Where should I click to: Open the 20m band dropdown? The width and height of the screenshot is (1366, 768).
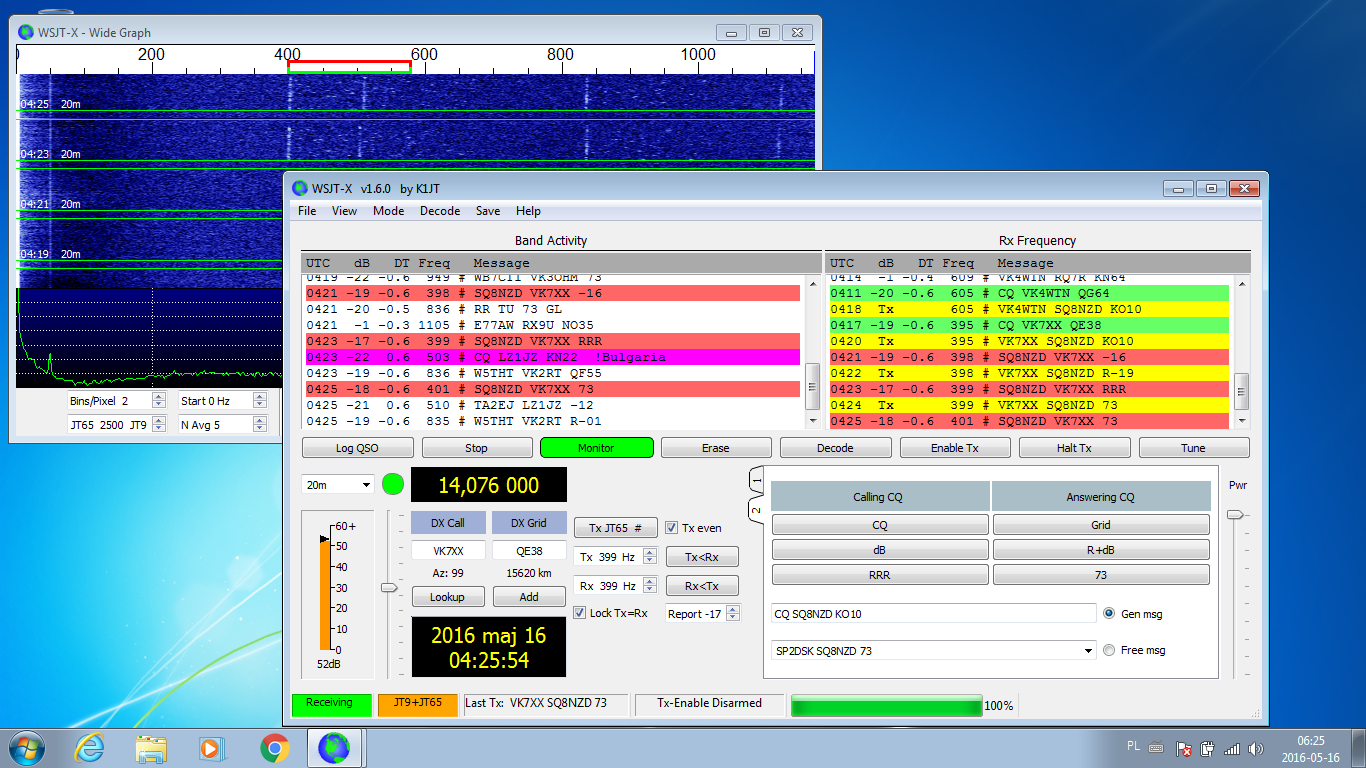(x=338, y=485)
